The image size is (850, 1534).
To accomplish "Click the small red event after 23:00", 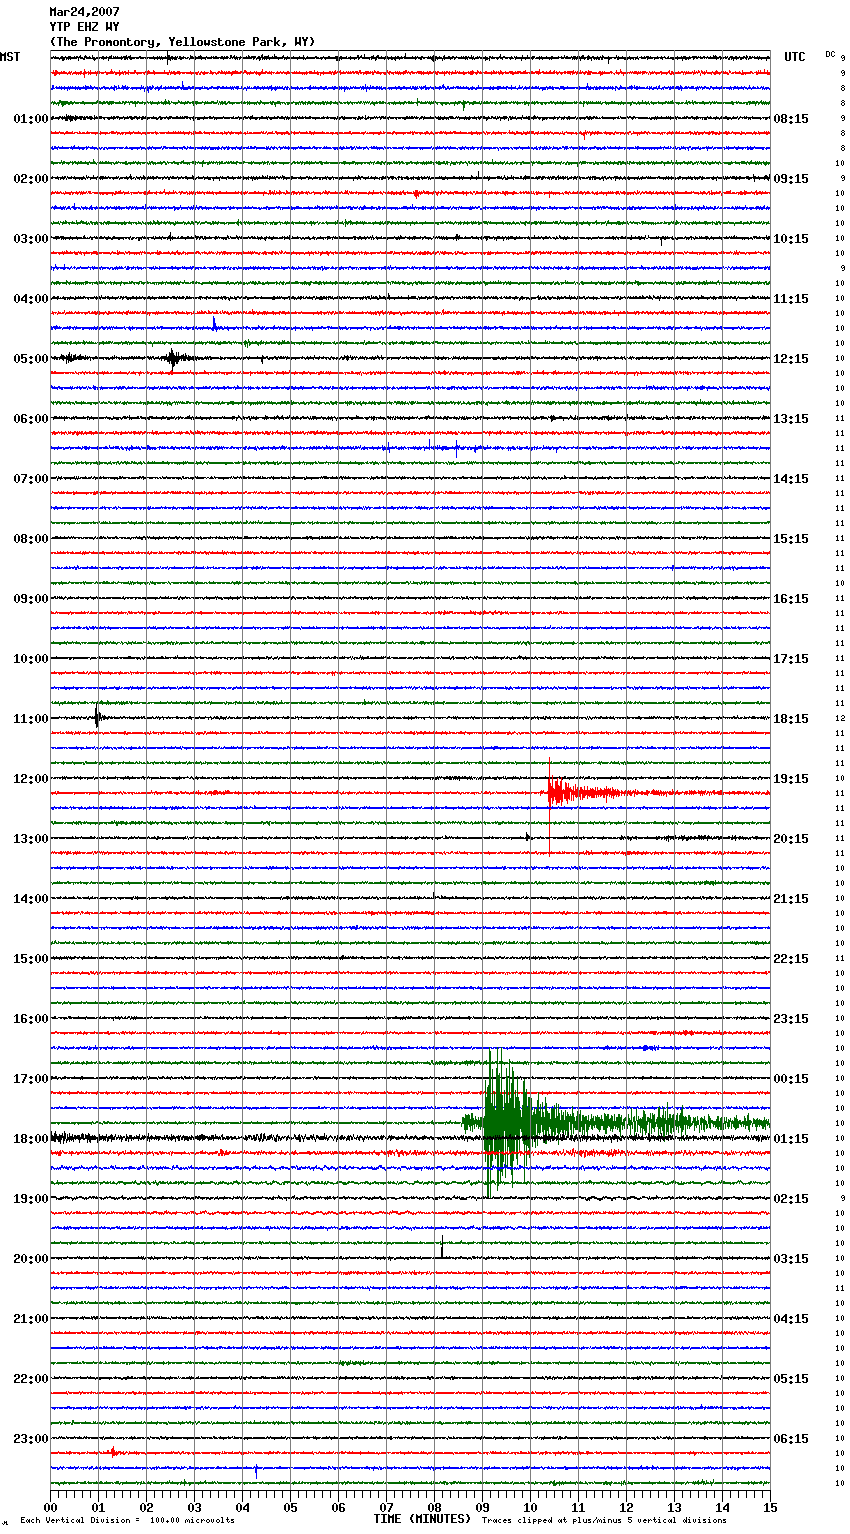I will (x=113, y=1451).
